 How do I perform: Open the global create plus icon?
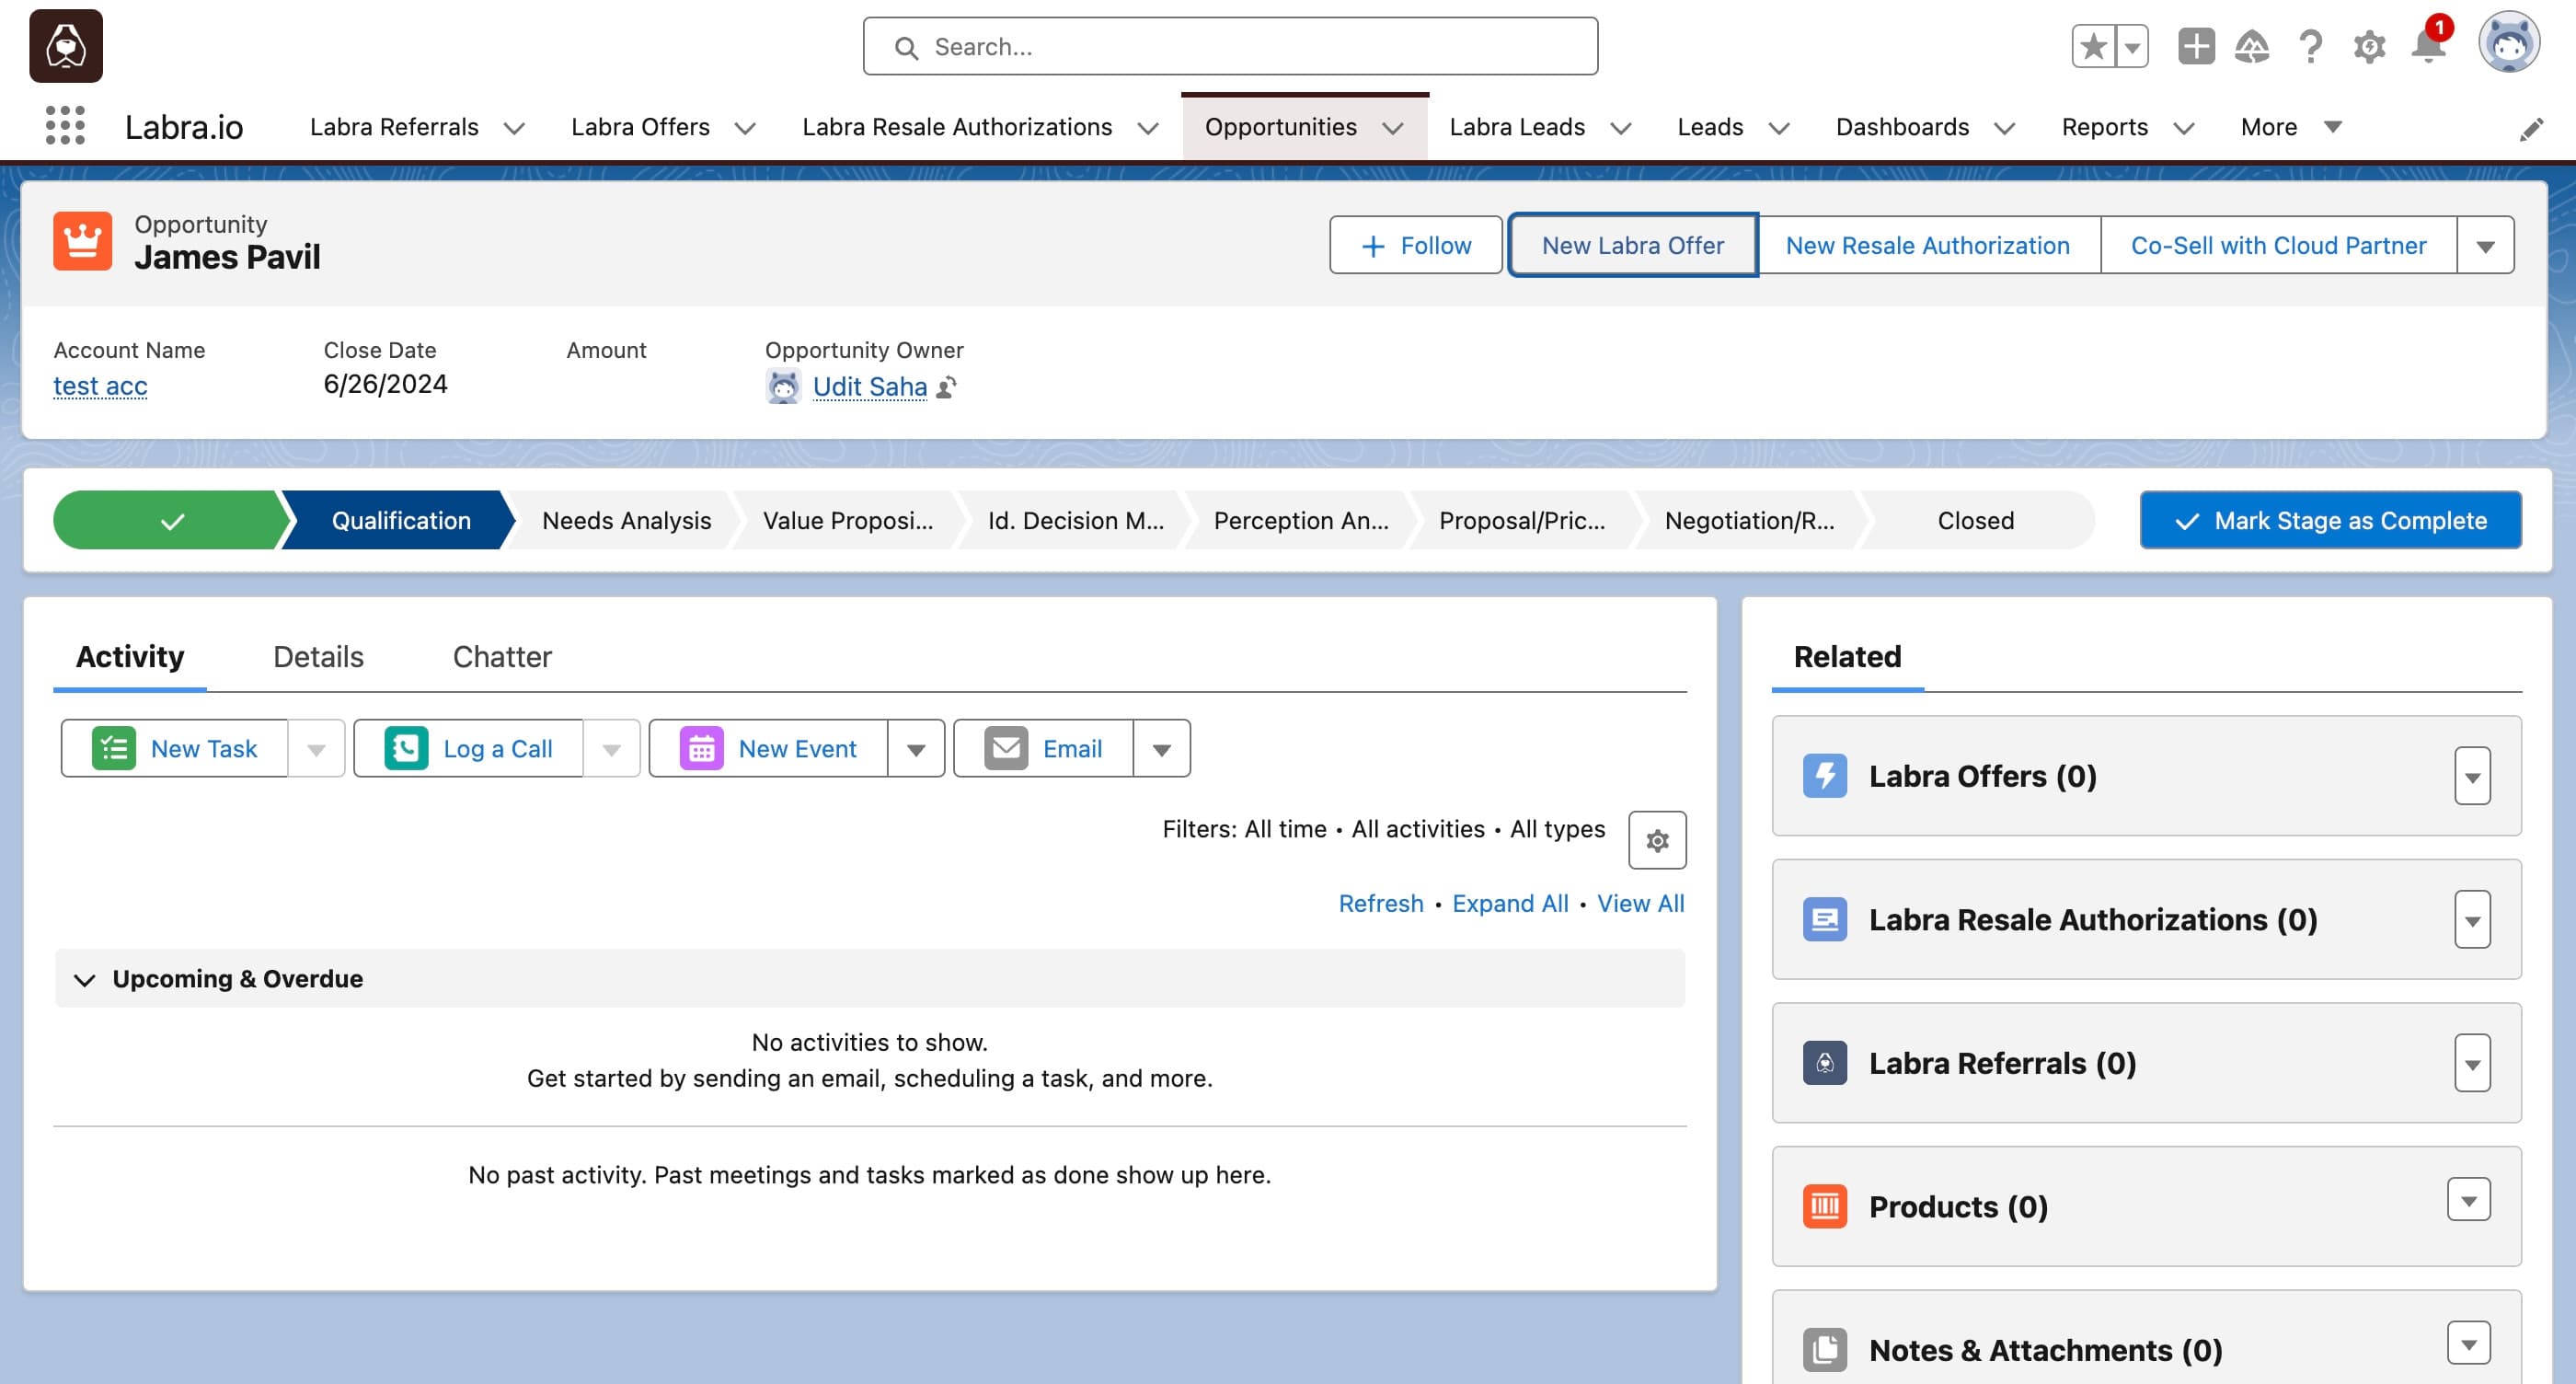[2196, 46]
